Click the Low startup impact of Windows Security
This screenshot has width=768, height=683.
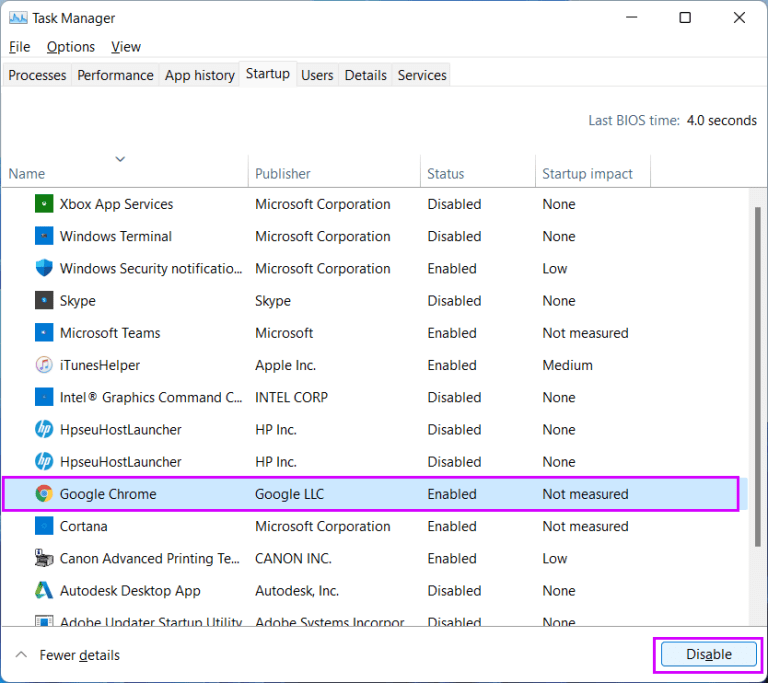coord(554,268)
